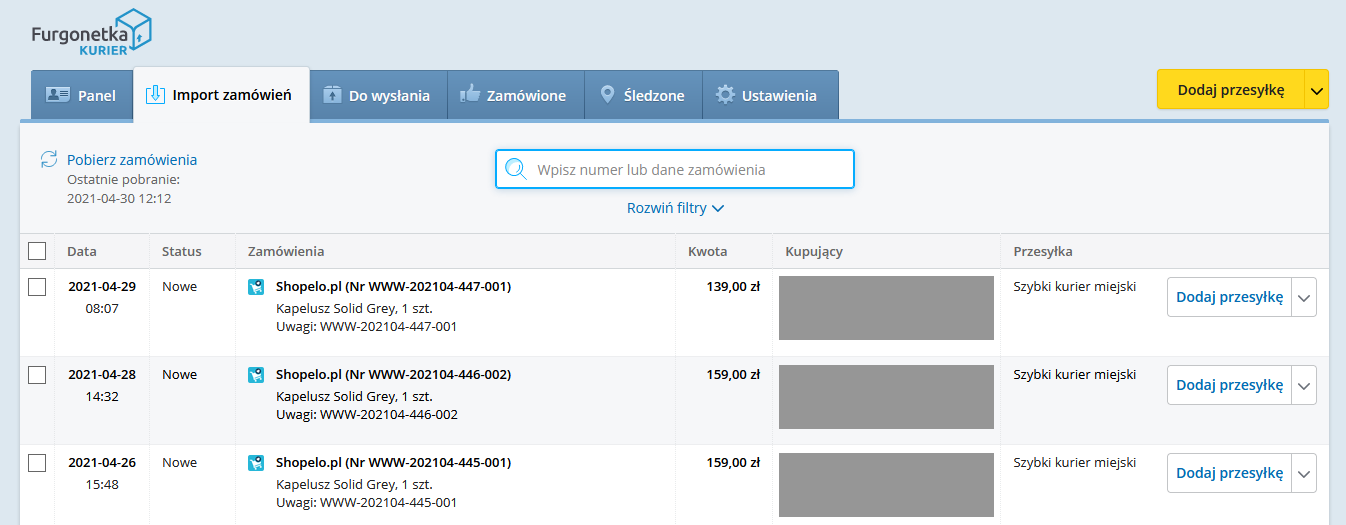
Task: Mark the checkbox for the 2021-04-26 order
Action: pyautogui.click(x=37, y=463)
